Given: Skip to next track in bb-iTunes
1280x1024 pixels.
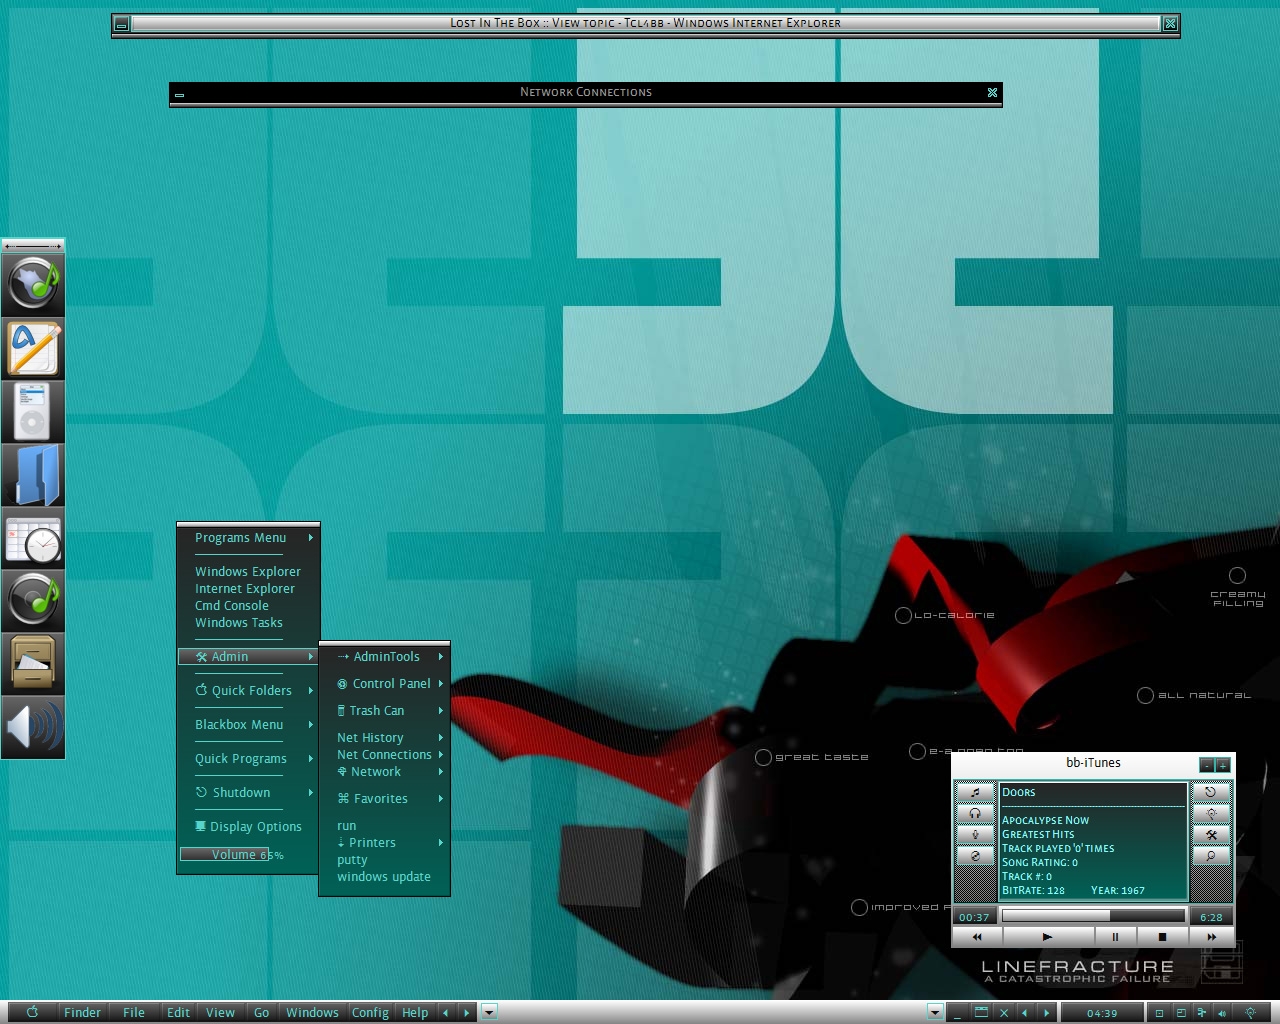Looking at the screenshot, I should coord(1211,937).
